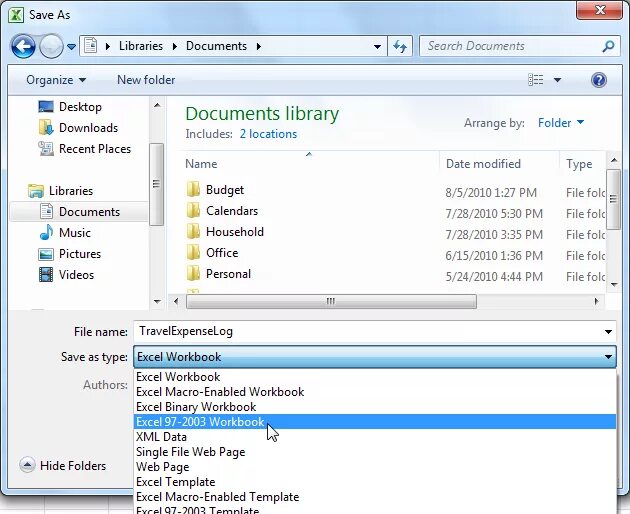Open the Arrange by Folder dropdown
Image resolution: width=630 pixels, height=514 pixels.
click(x=561, y=123)
